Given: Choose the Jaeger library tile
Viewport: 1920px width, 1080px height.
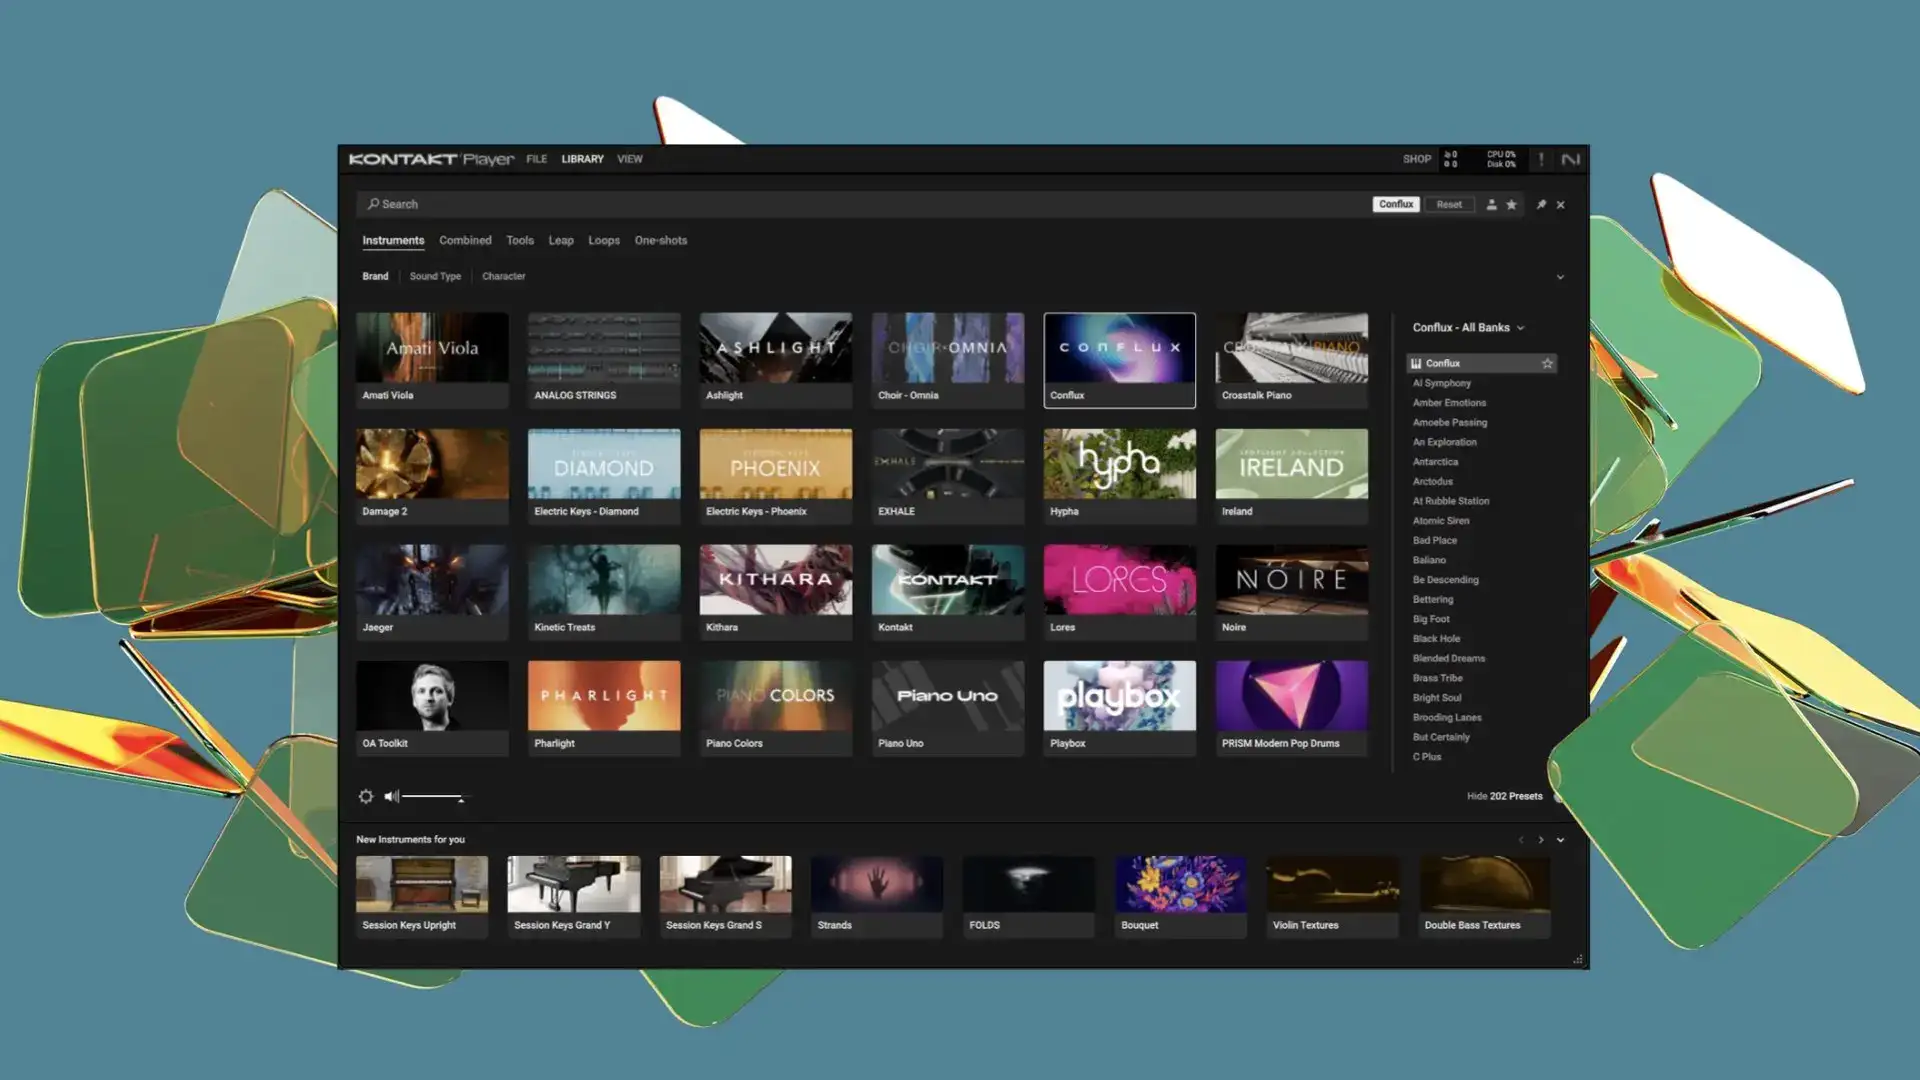Looking at the screenshot, I should (x=432, y=592).
